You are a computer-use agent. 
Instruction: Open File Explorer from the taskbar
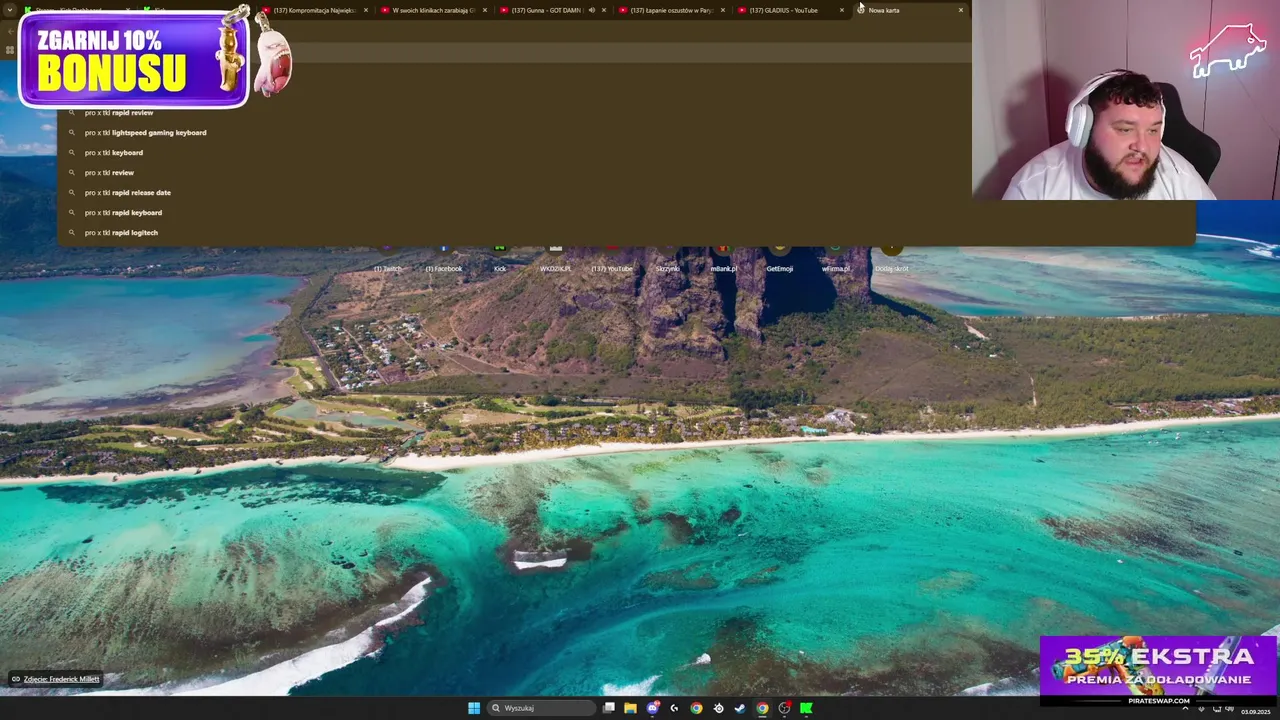point(630,708)
